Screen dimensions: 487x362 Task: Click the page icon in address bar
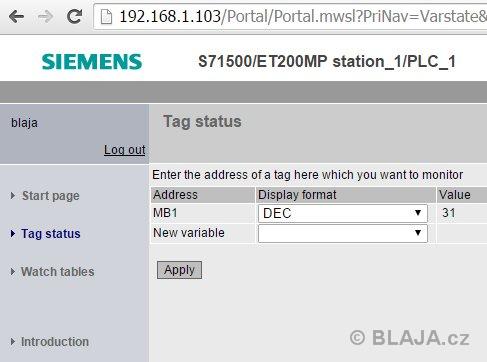106,17
